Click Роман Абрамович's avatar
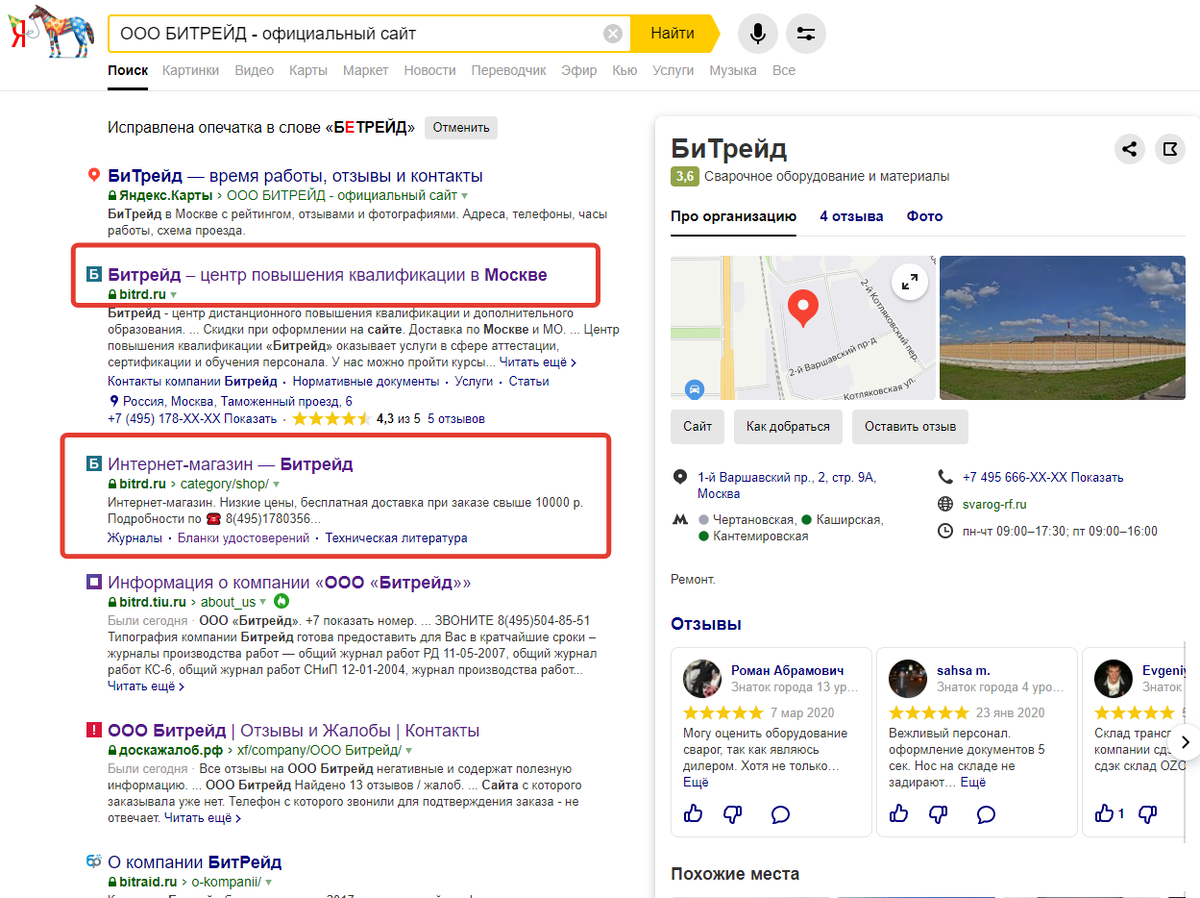1200x898 pixels. [x=702, y=678]
